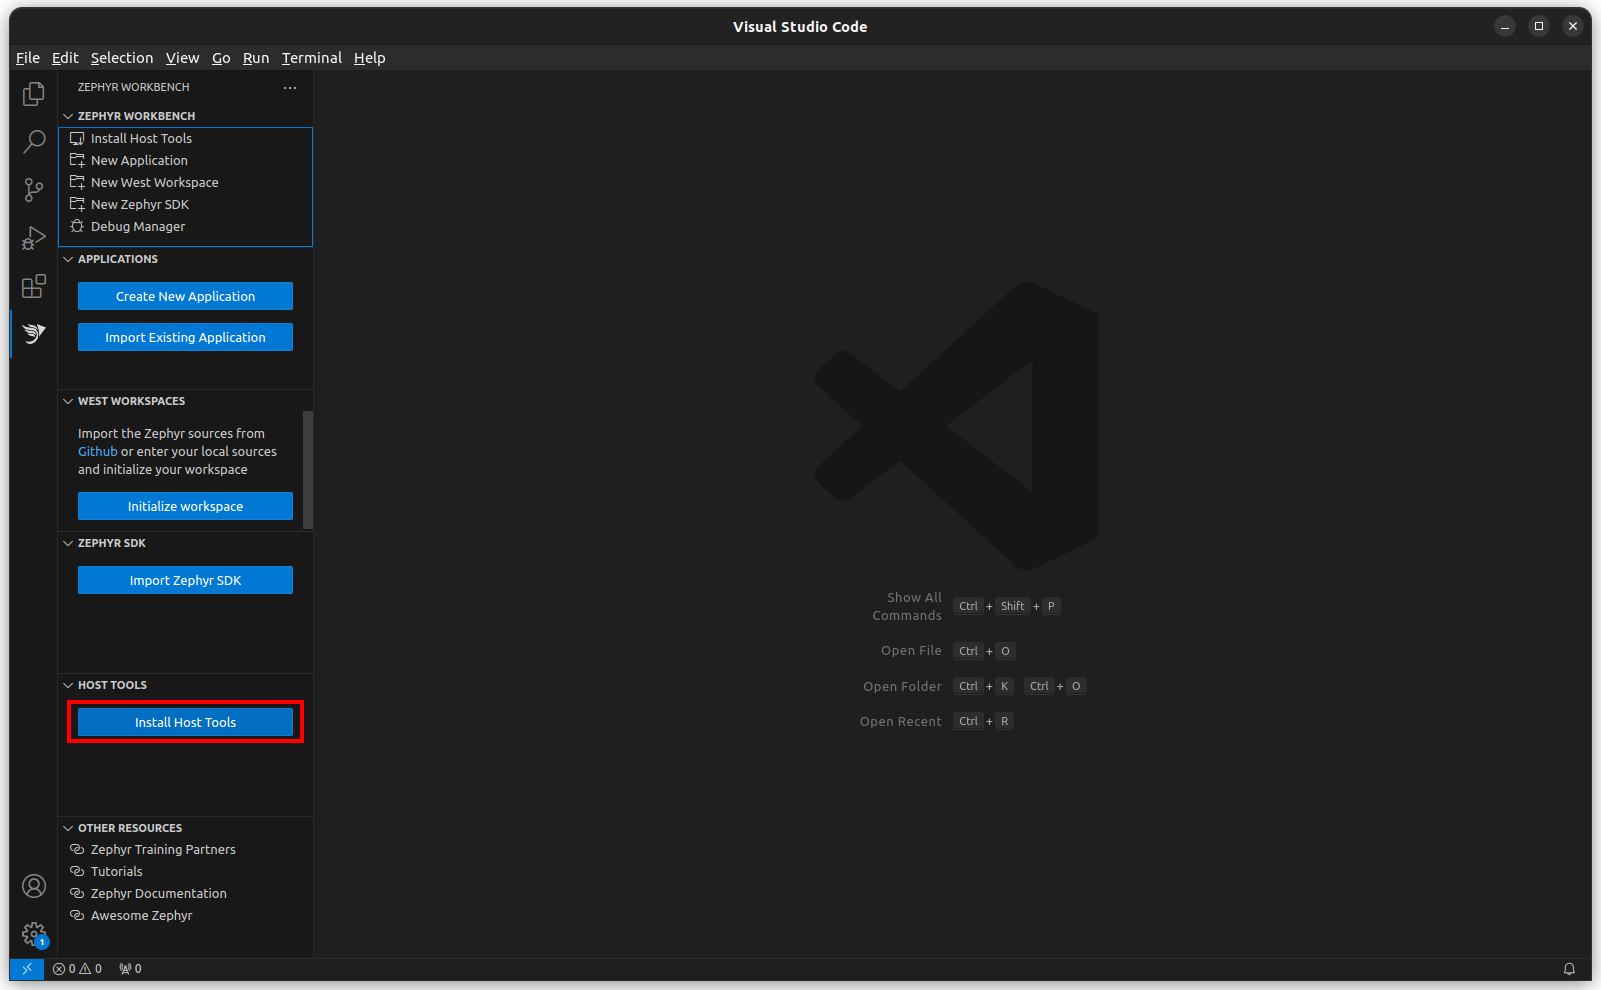Open the remote connection indicator in the status bar
Viewport: 1601px width, 990px height.
tap(26, 968)
